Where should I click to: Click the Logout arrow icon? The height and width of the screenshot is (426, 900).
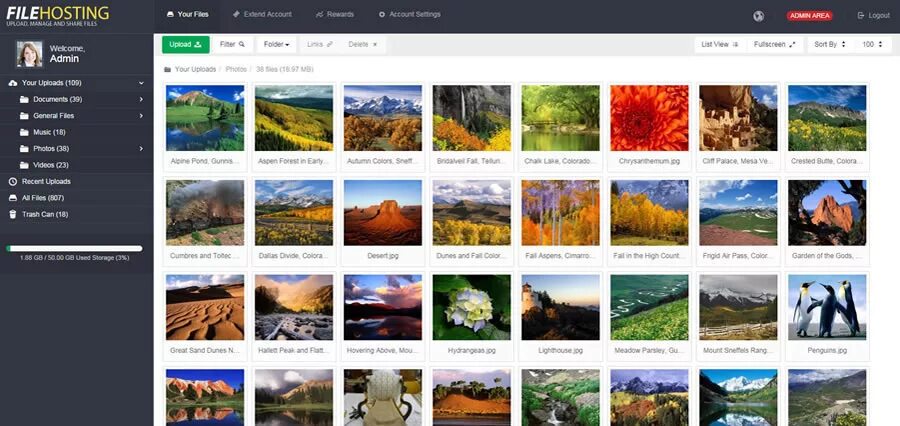pos(860,16)
